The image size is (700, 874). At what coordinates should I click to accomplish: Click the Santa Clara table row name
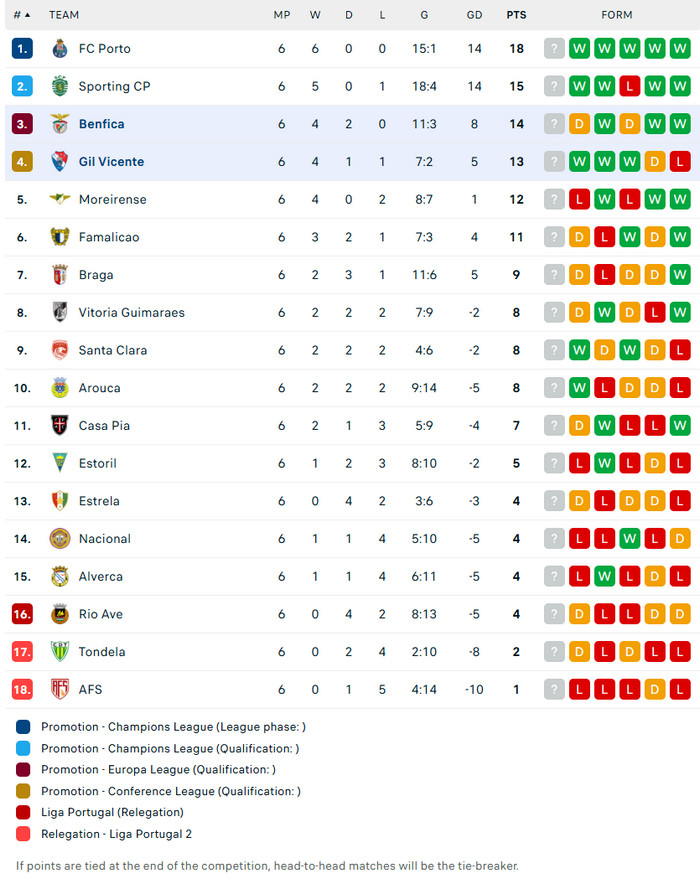pos(113,350)
